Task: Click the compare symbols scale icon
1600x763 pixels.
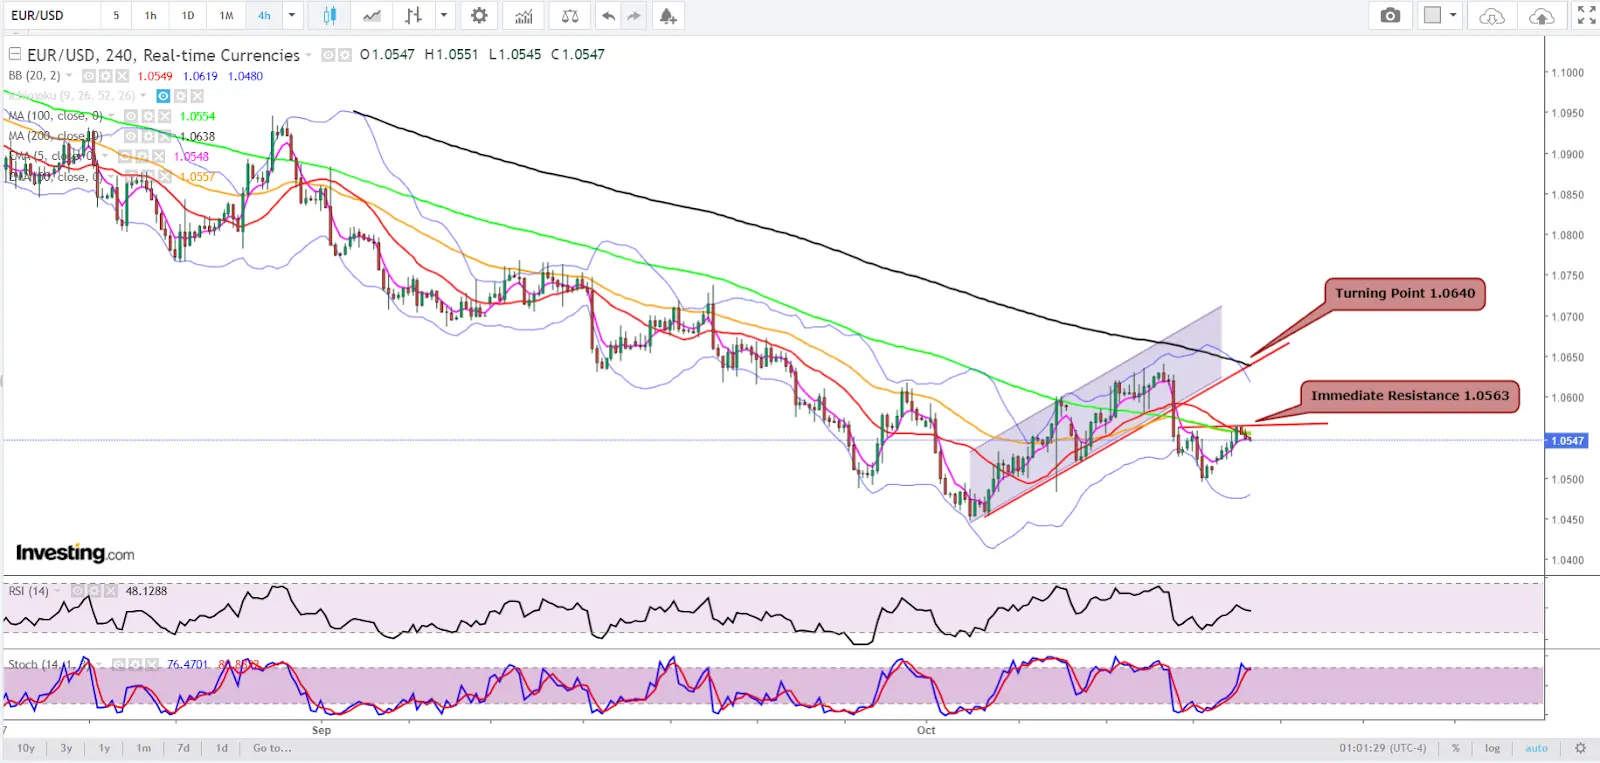Action: coord(569,16)
